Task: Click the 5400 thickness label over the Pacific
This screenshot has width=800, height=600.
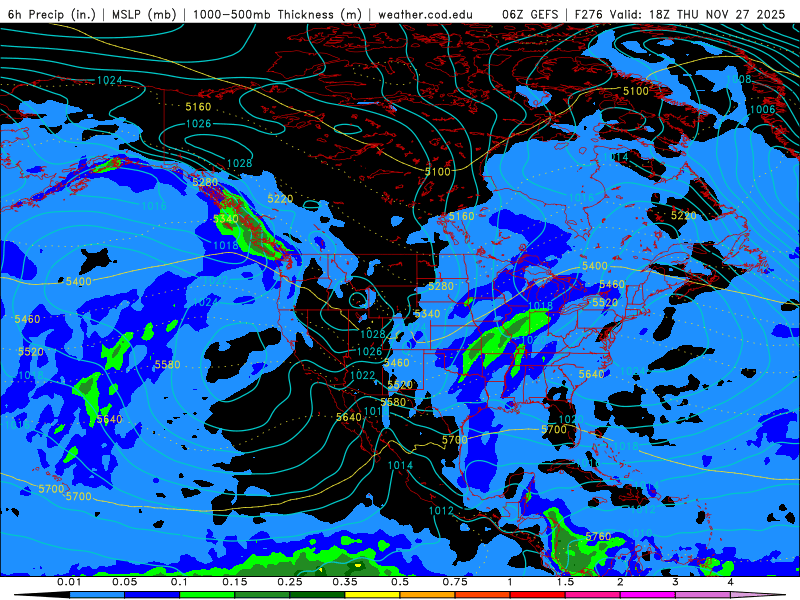Action: (79, 282)
